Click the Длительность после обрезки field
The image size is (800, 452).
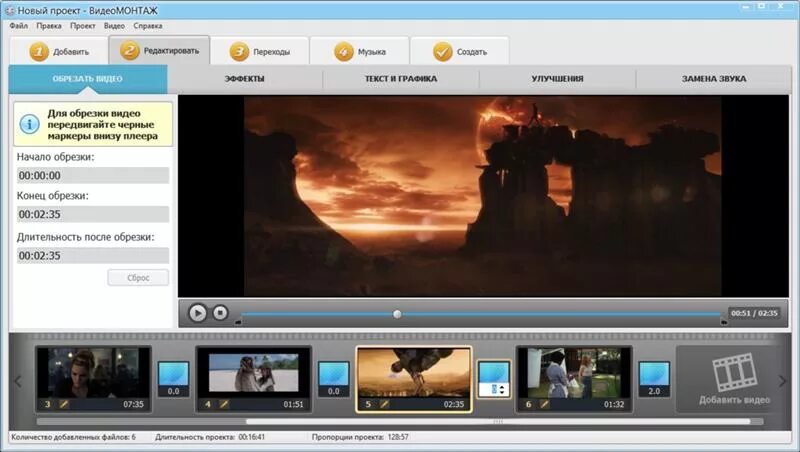pyautogui.click(x=93, y=256)
